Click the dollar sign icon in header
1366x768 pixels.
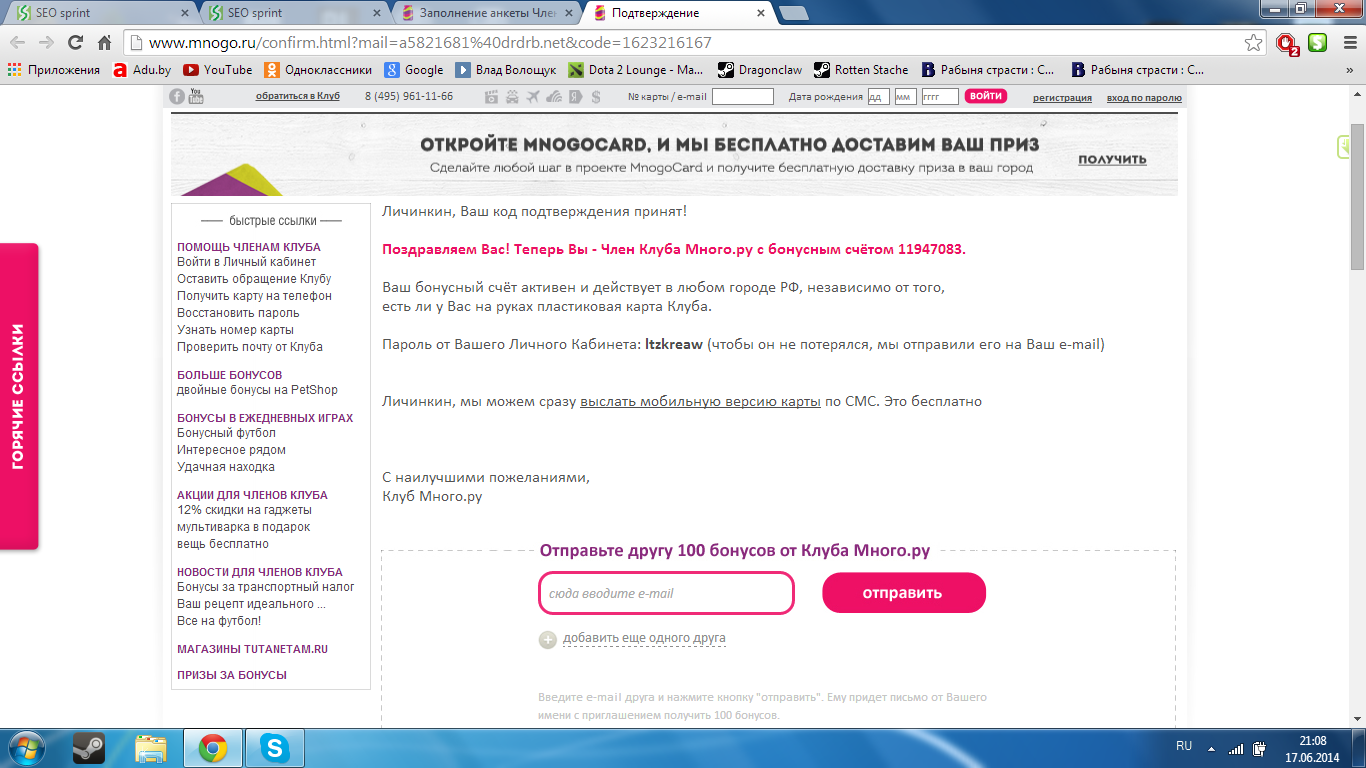point(596,97)
